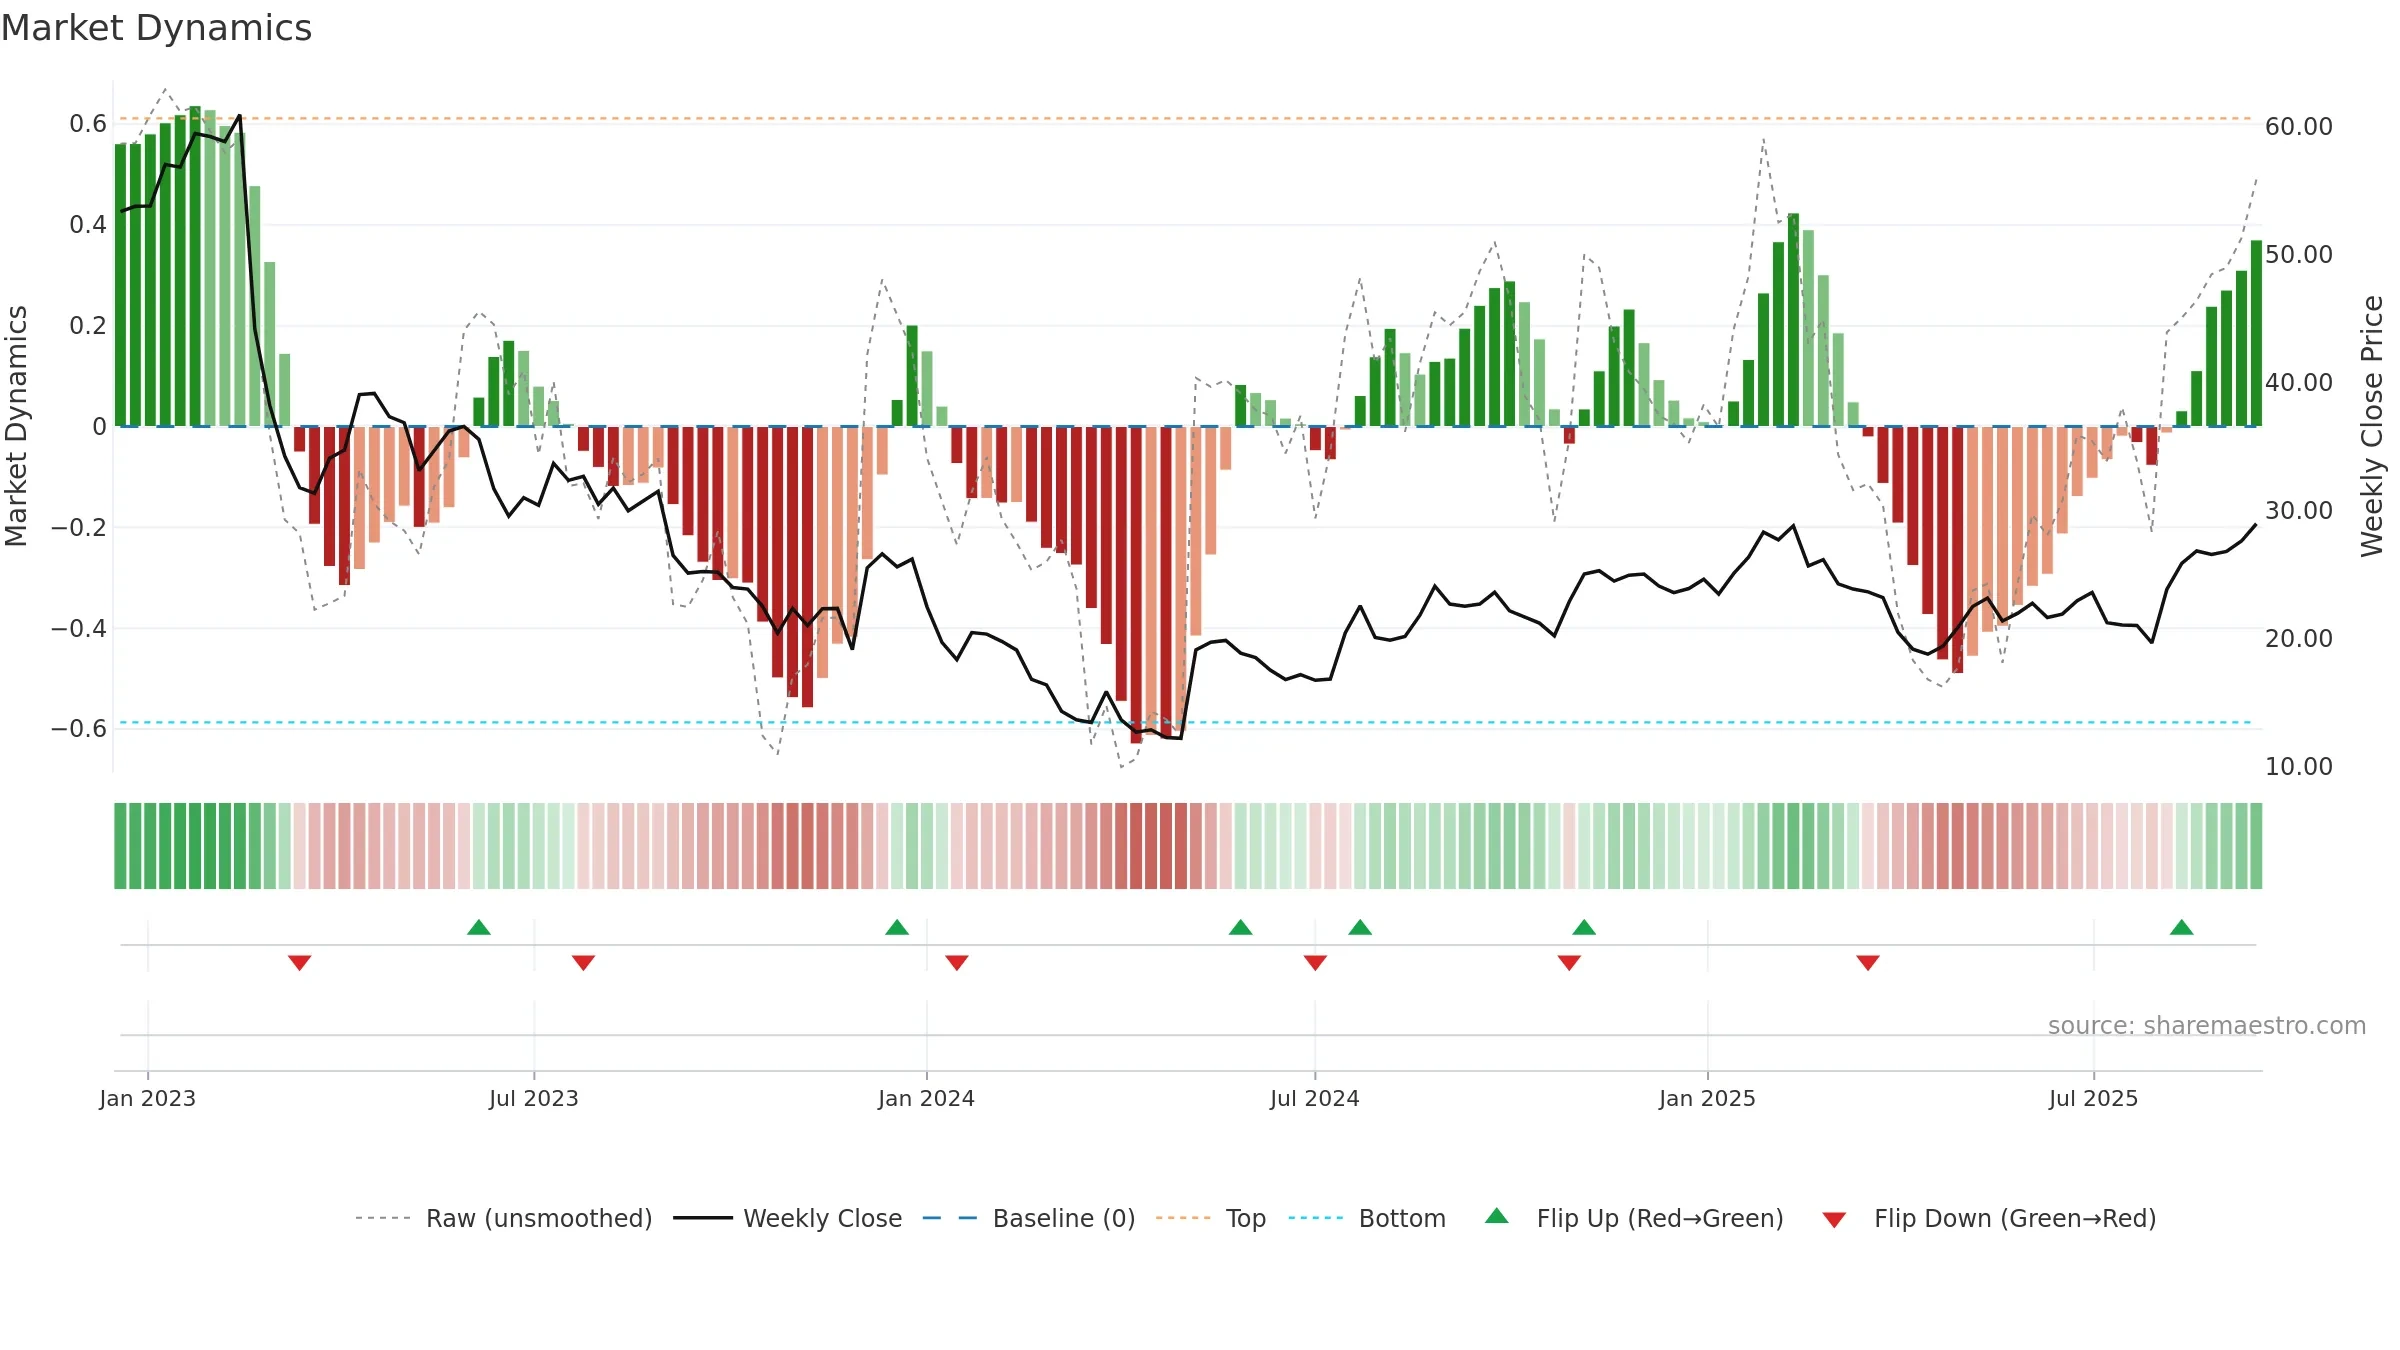Click the Flip Down triangle in March 2025
The width and height of the screenshot is (2400, 1350).
click(1868, 963)
